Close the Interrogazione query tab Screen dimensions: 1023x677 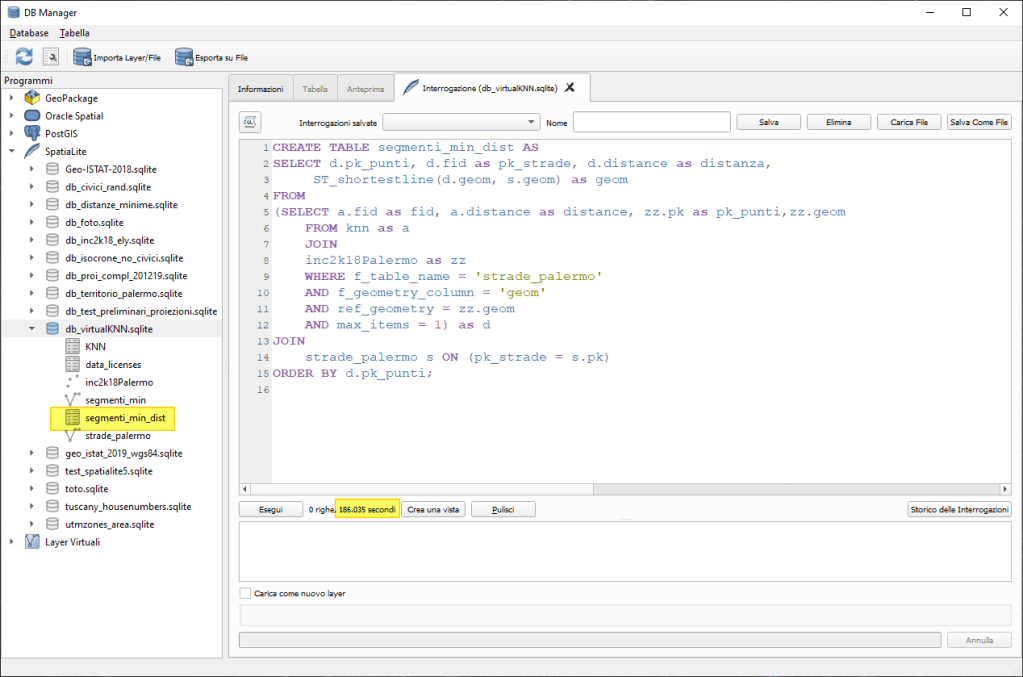[570, 88]
